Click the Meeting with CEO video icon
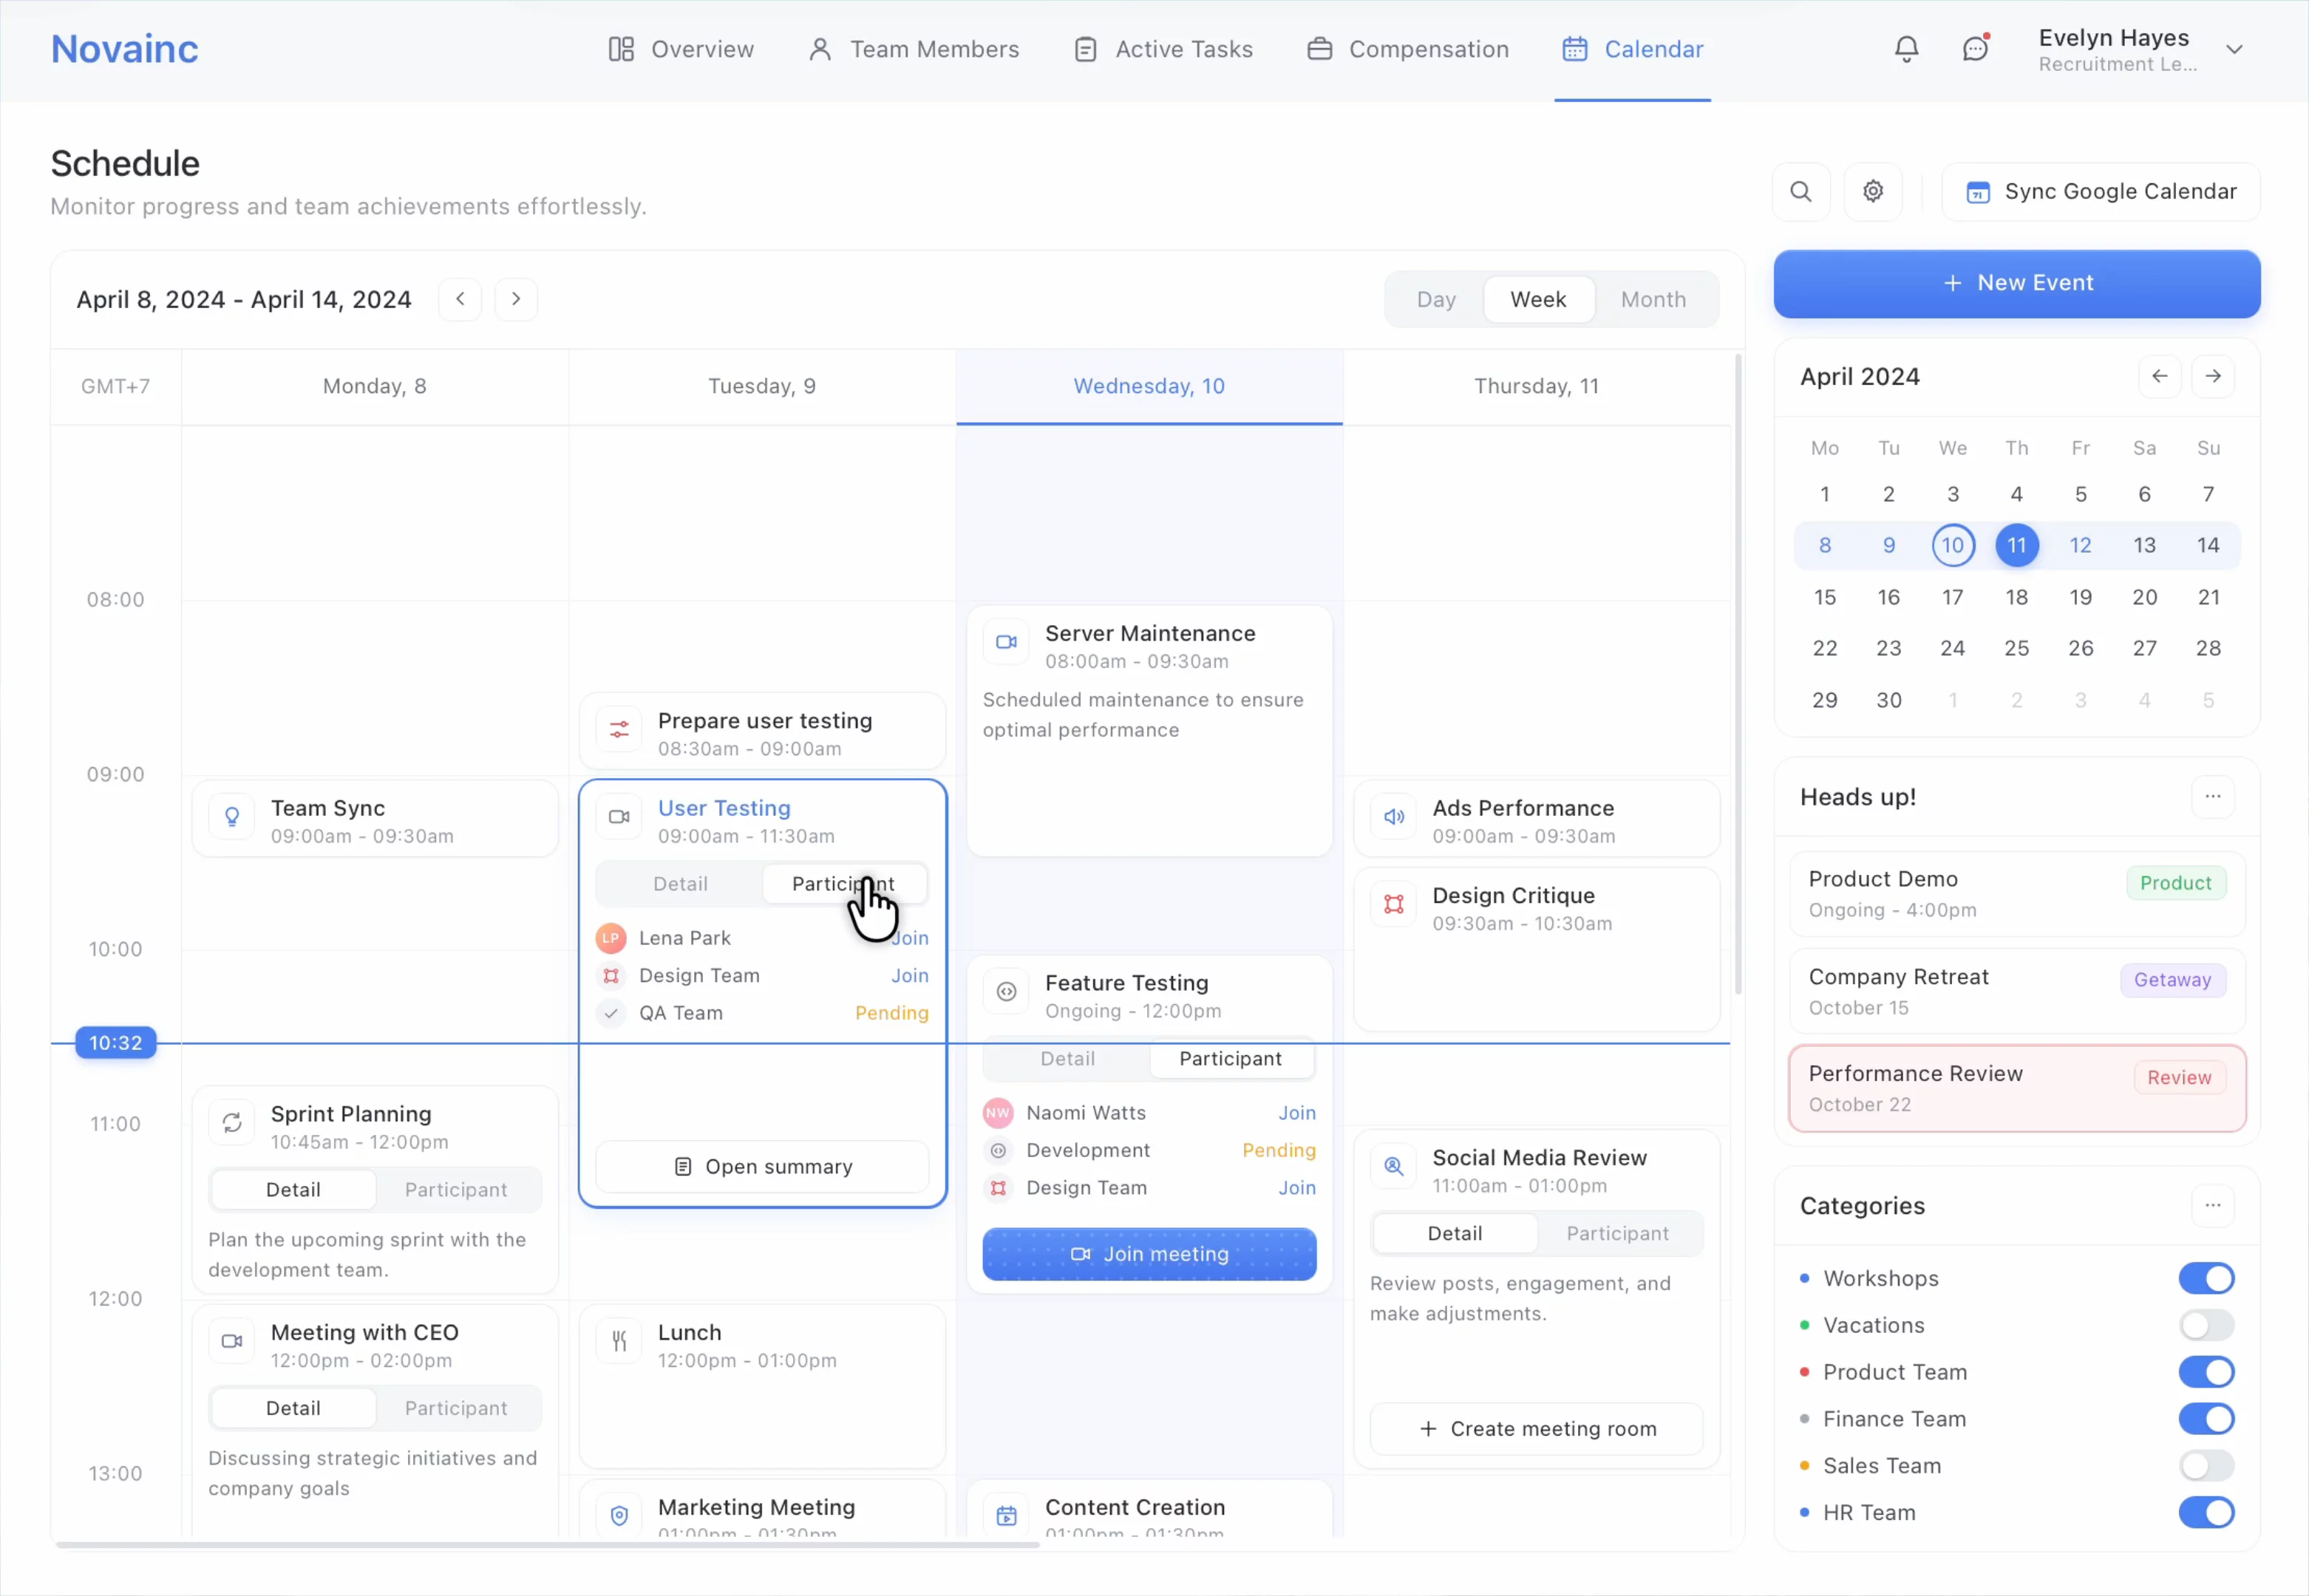This screenshot has height=1596, width=2309. coord(232,1341)
